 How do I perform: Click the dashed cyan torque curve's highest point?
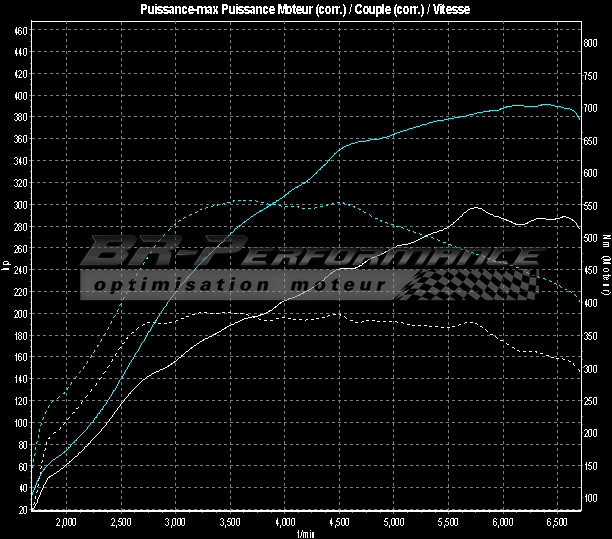[240, 201]
